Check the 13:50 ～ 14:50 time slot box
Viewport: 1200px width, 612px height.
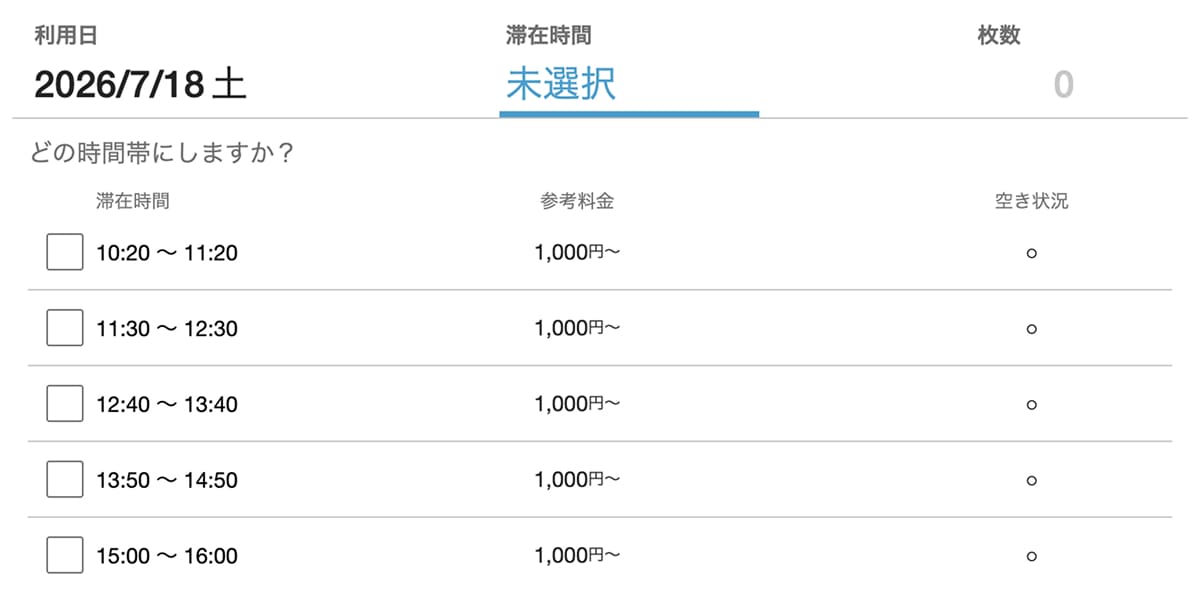click(x=65, y=480)
